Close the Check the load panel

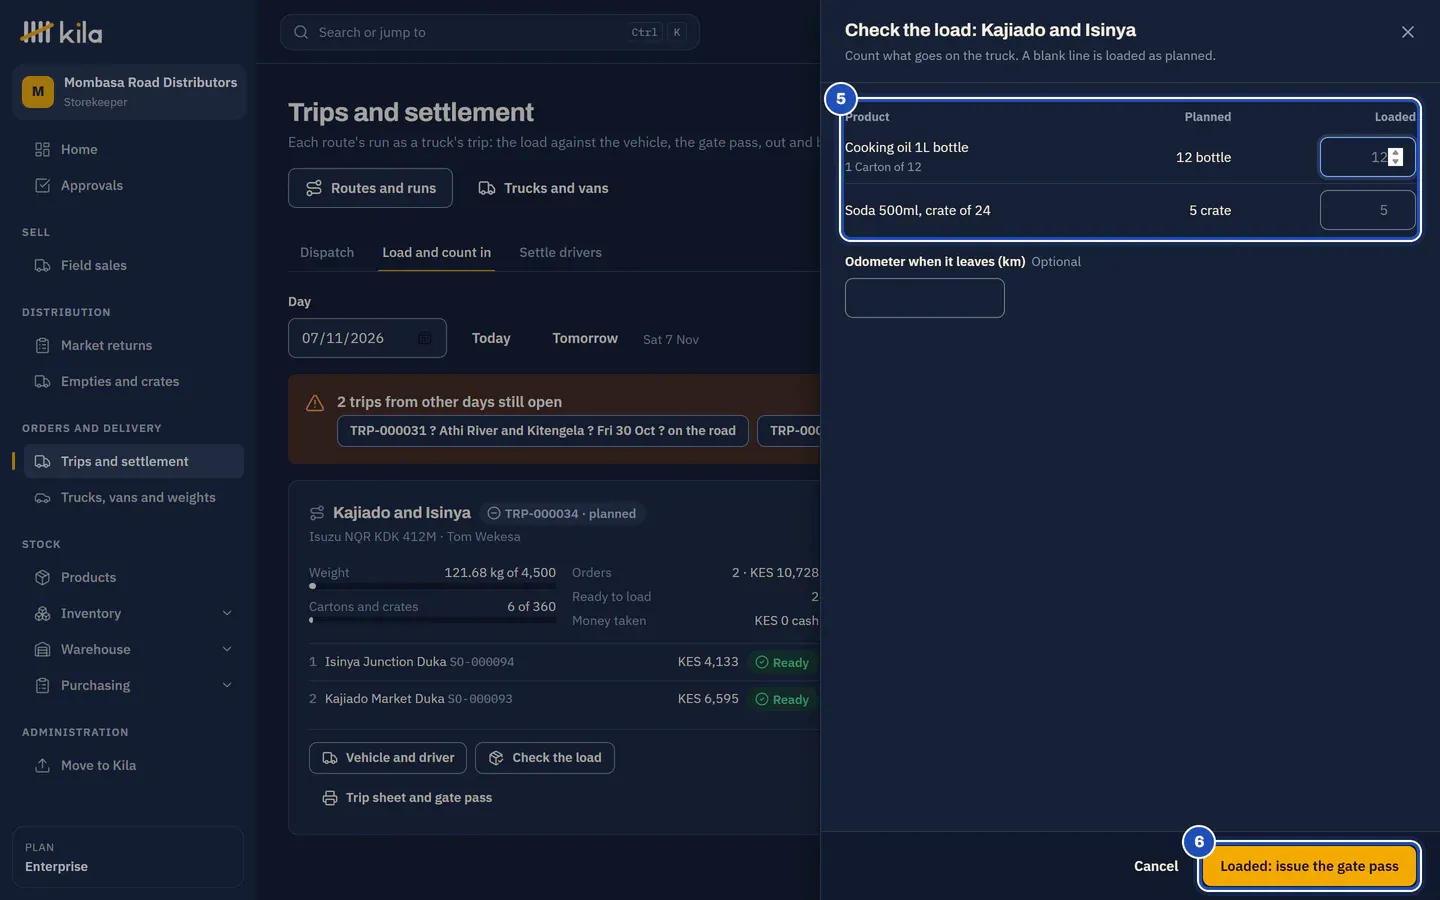[x=1408, y=32]
